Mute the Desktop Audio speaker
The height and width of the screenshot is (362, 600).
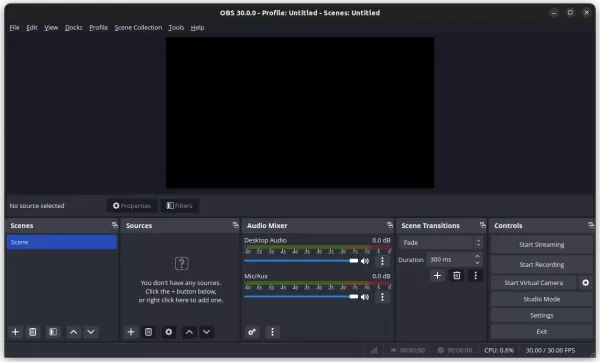[365, 261]
